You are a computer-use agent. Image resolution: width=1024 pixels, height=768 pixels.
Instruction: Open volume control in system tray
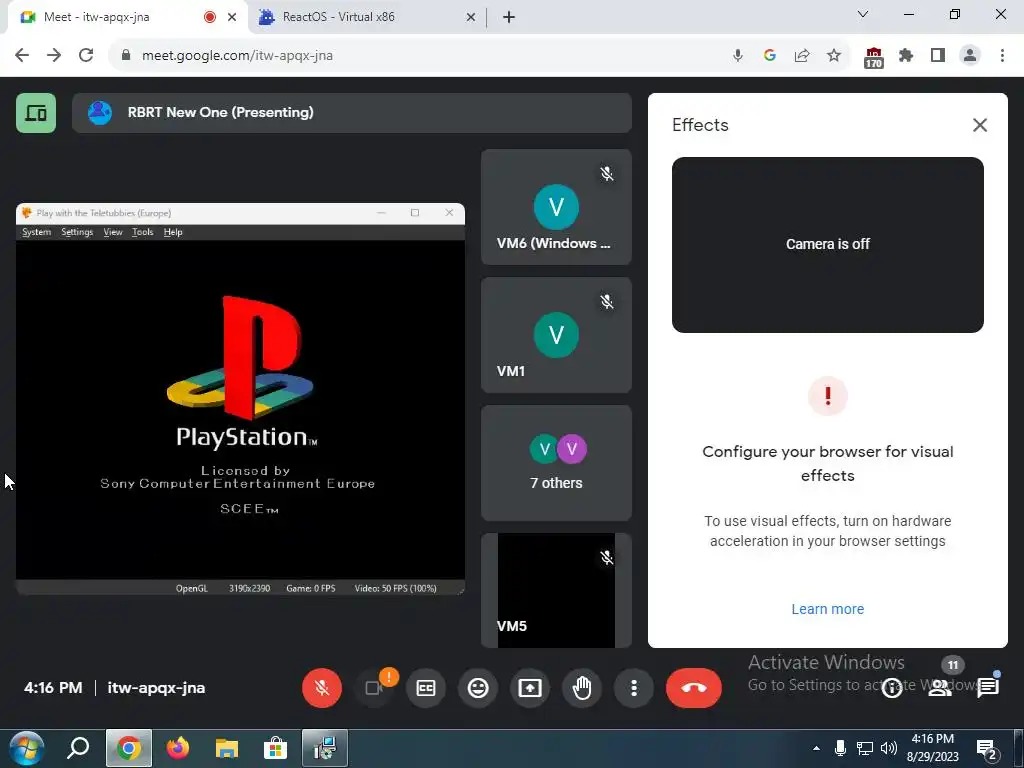pos(888,748)
